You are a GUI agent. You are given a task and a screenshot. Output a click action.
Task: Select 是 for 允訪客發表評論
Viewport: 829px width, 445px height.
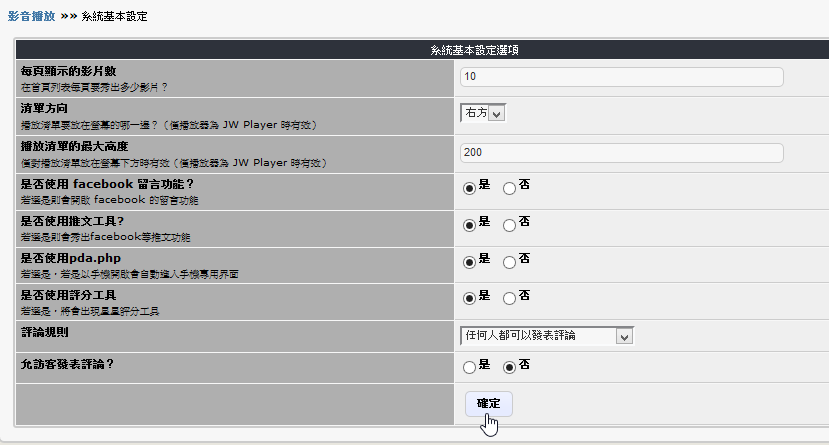469,368
